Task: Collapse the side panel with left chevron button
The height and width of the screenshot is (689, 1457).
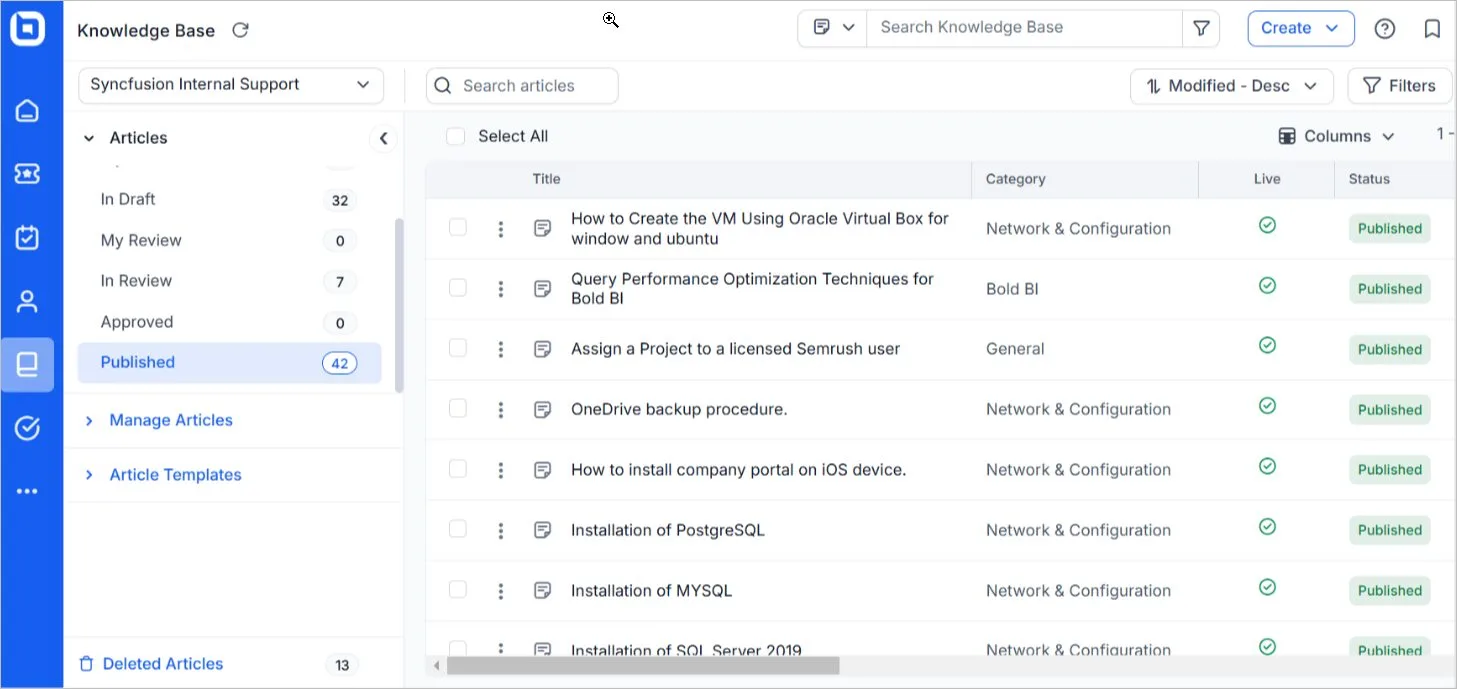Action: [x=383, y=139]
